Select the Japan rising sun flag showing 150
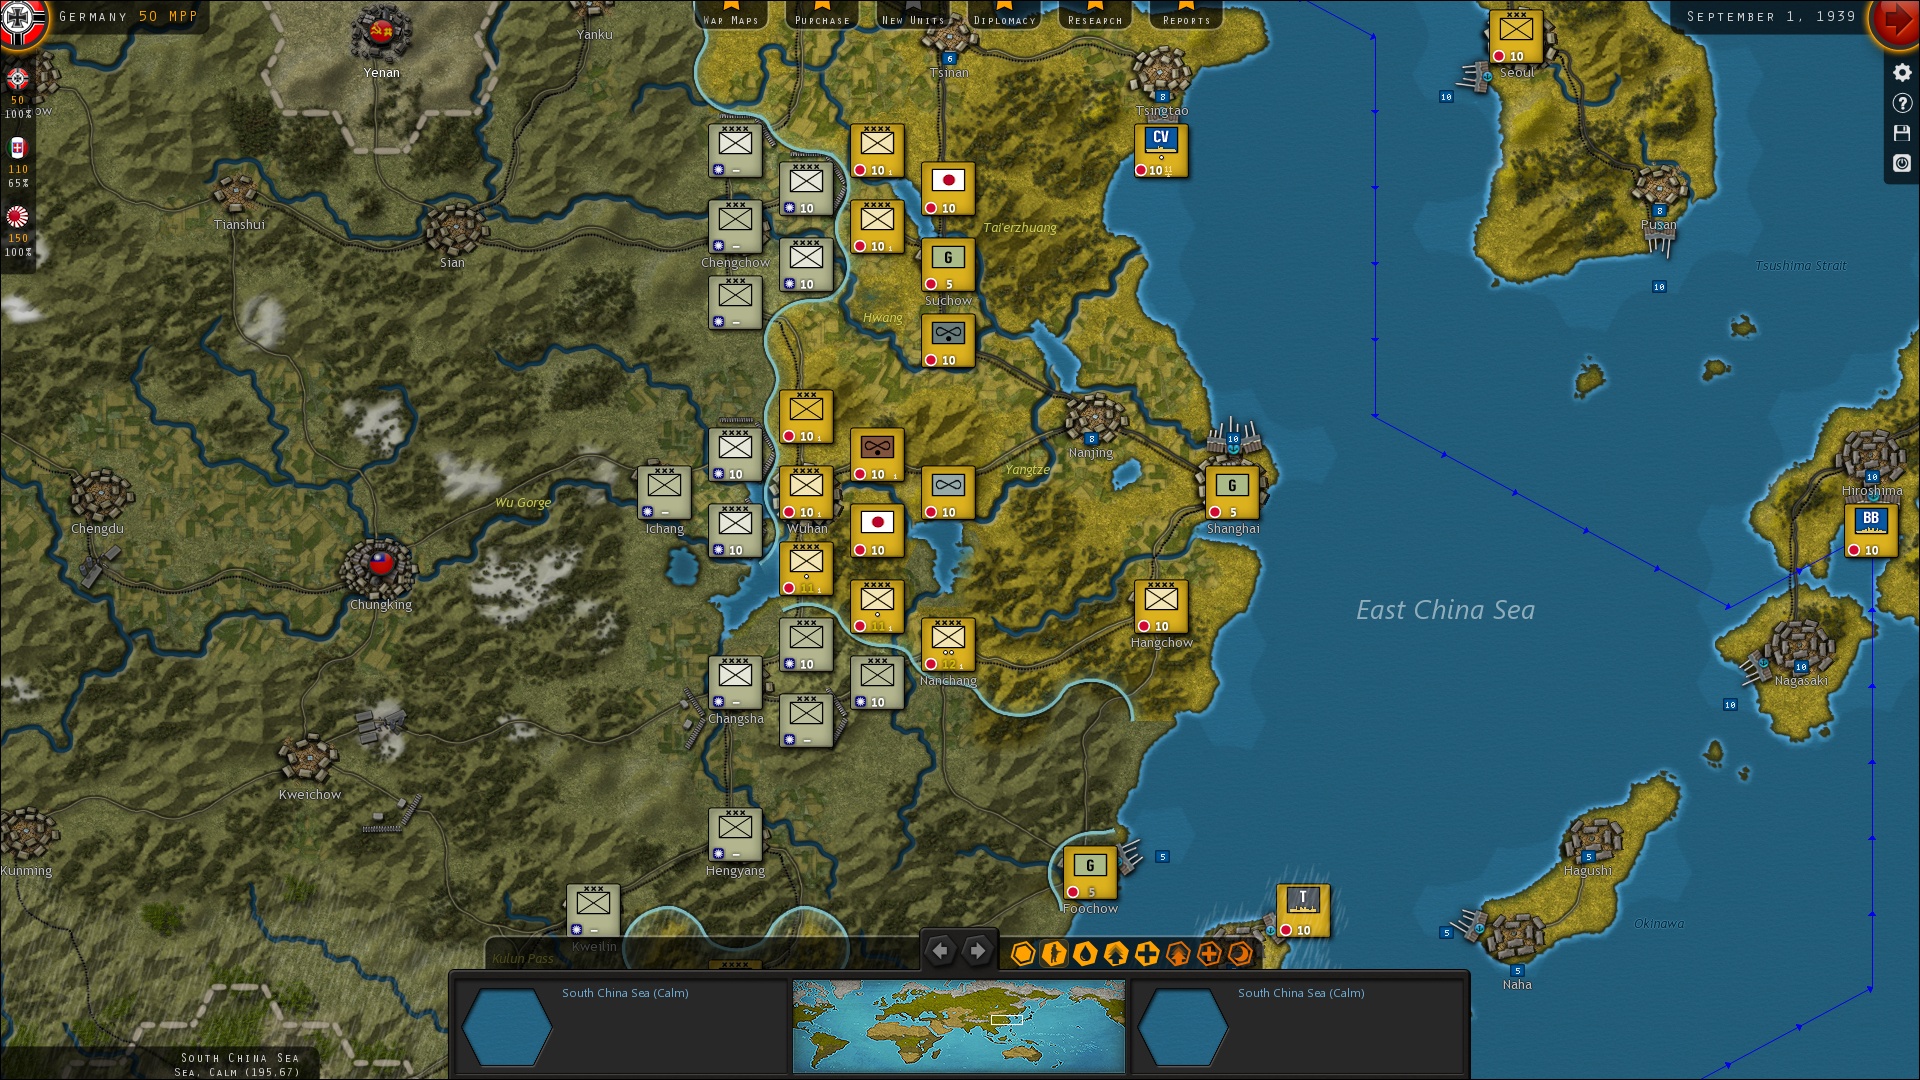The width and height of the screenshot is (1920, 1080). 18,217
